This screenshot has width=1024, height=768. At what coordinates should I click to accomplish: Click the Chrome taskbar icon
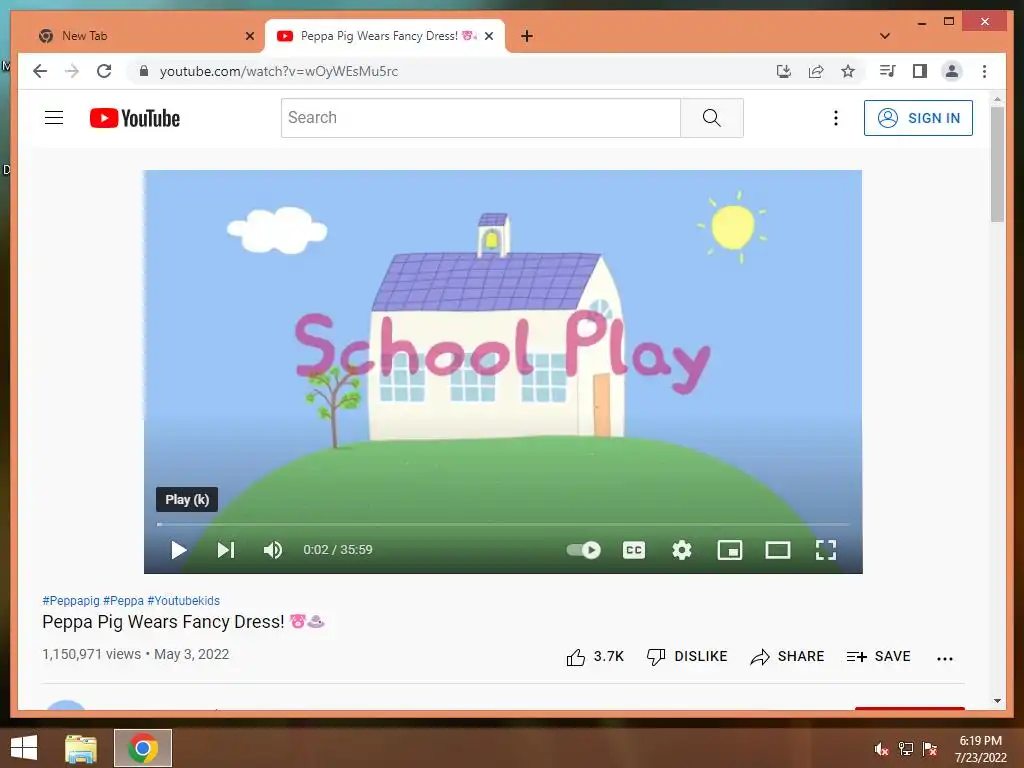pyautogui.click(x=143, y=748)
